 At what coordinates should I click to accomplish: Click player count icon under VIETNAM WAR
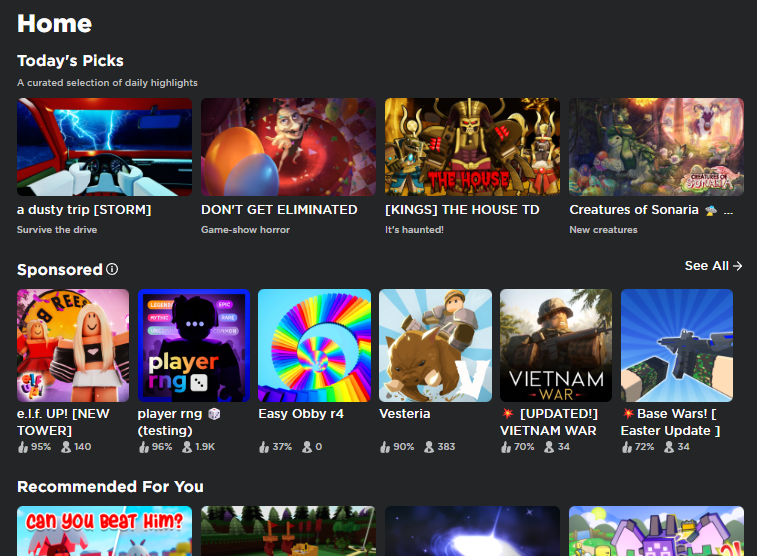pos(549,447)
